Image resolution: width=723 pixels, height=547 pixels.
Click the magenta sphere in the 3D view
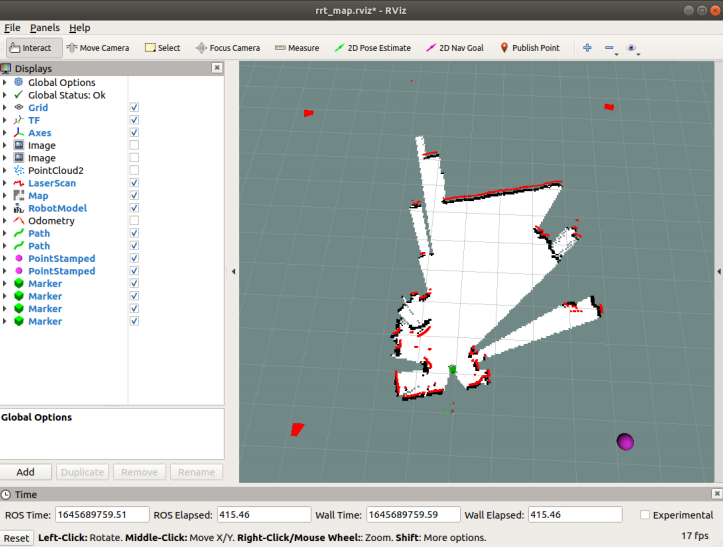[x=626, y=441]
